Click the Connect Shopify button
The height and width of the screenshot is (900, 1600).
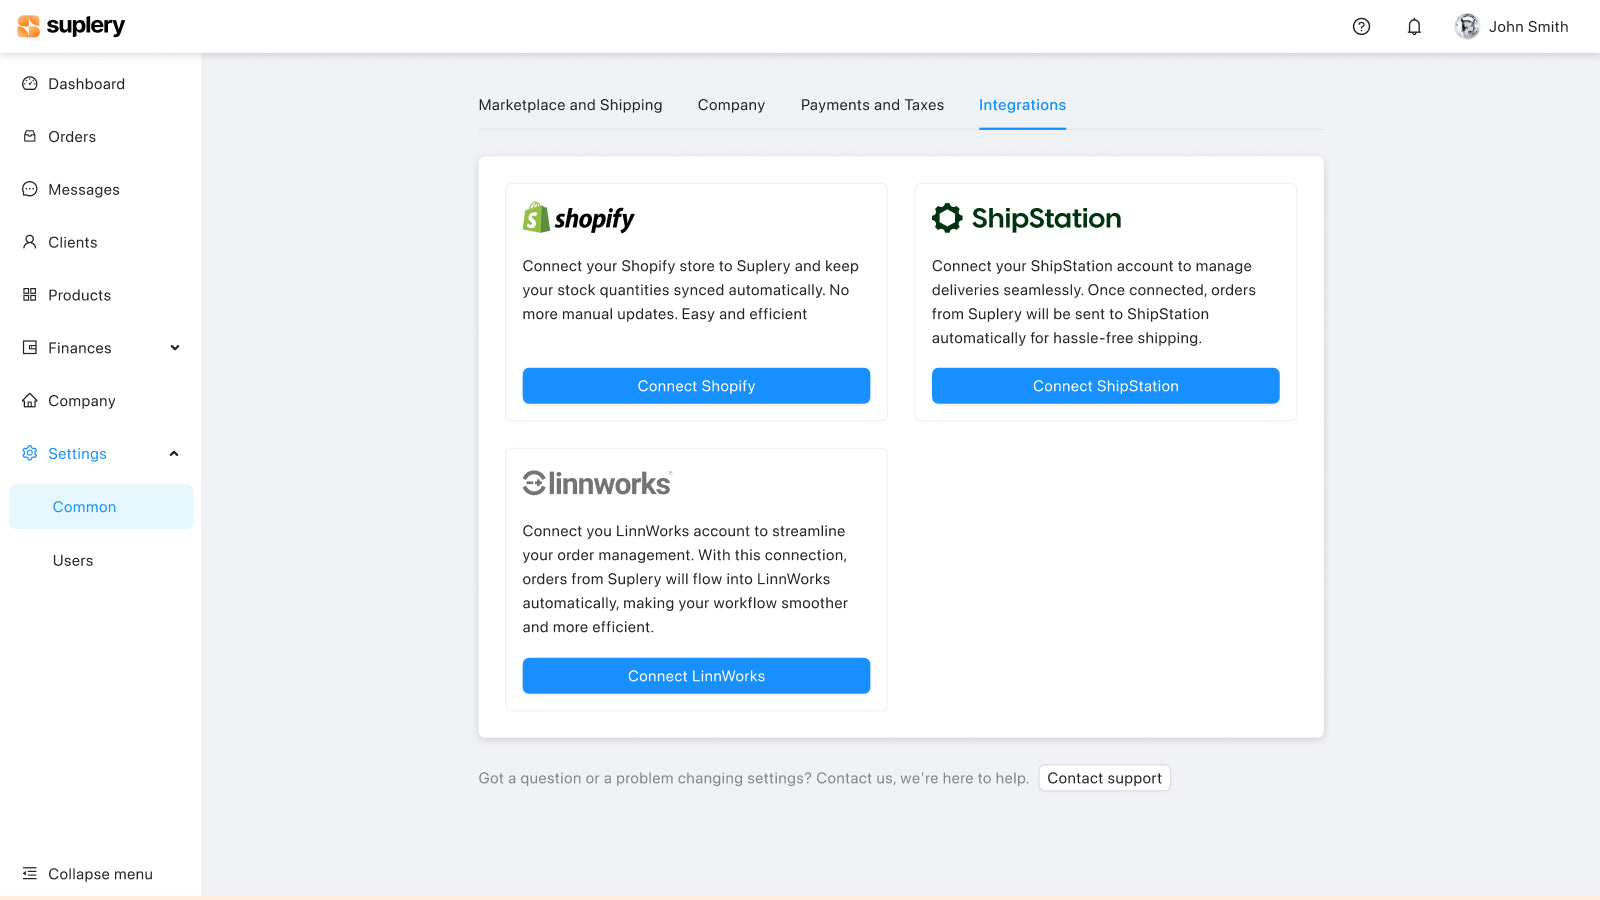pos(696,386)
